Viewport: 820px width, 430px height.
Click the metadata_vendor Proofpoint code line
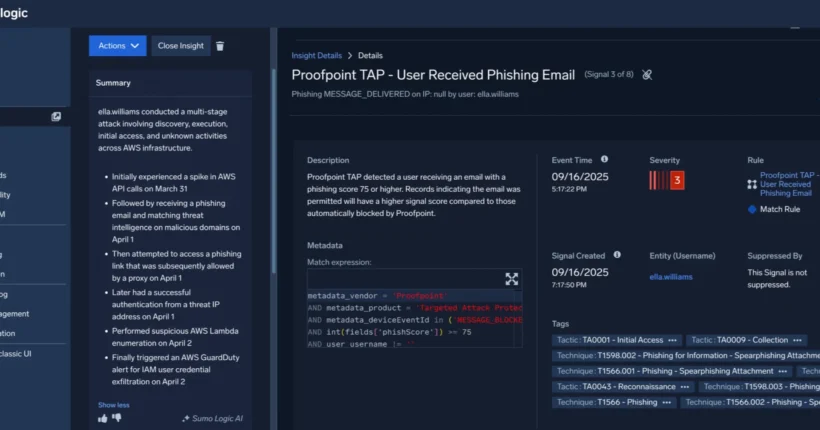[x=378, y=296]
